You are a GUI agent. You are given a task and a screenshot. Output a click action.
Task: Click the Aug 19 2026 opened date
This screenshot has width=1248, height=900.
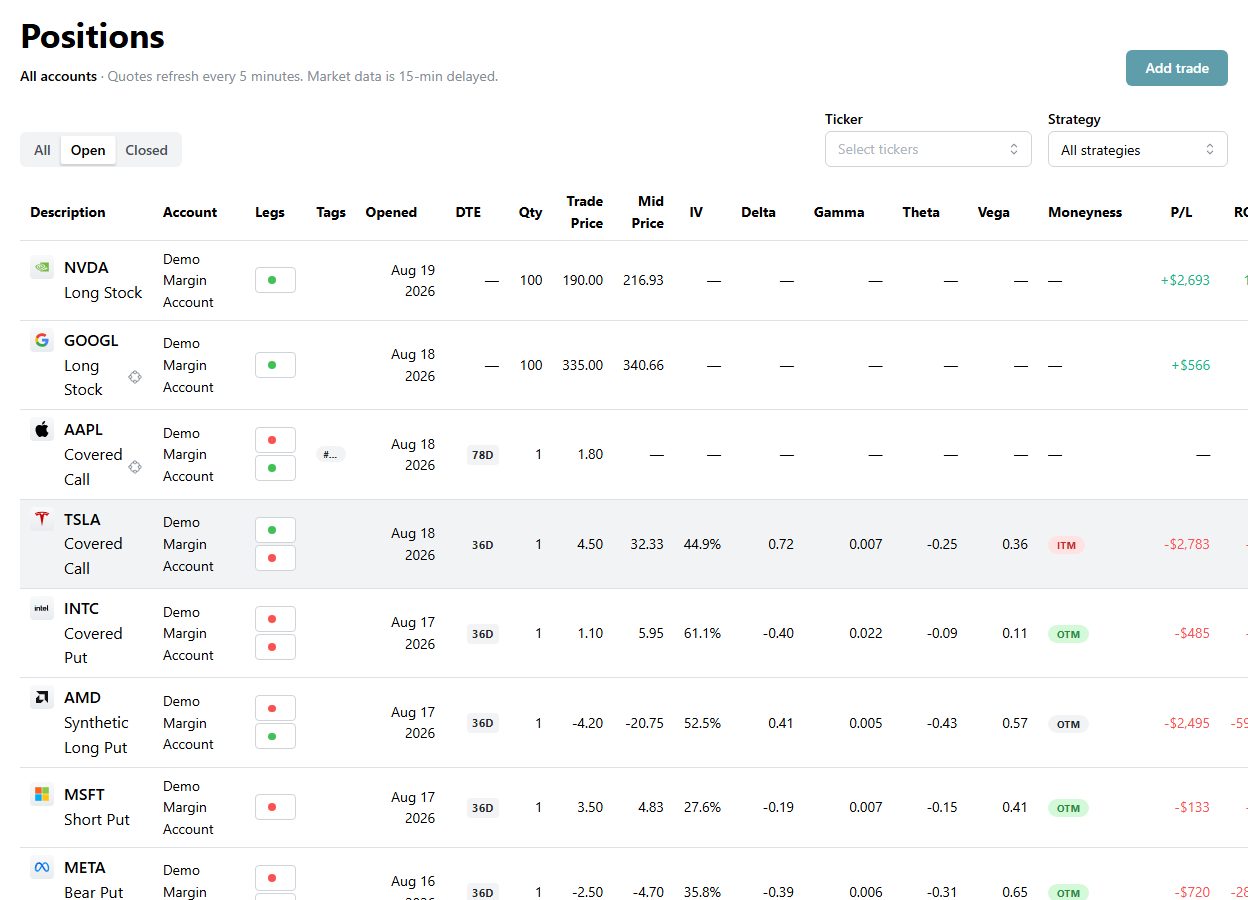click(413, 281)
